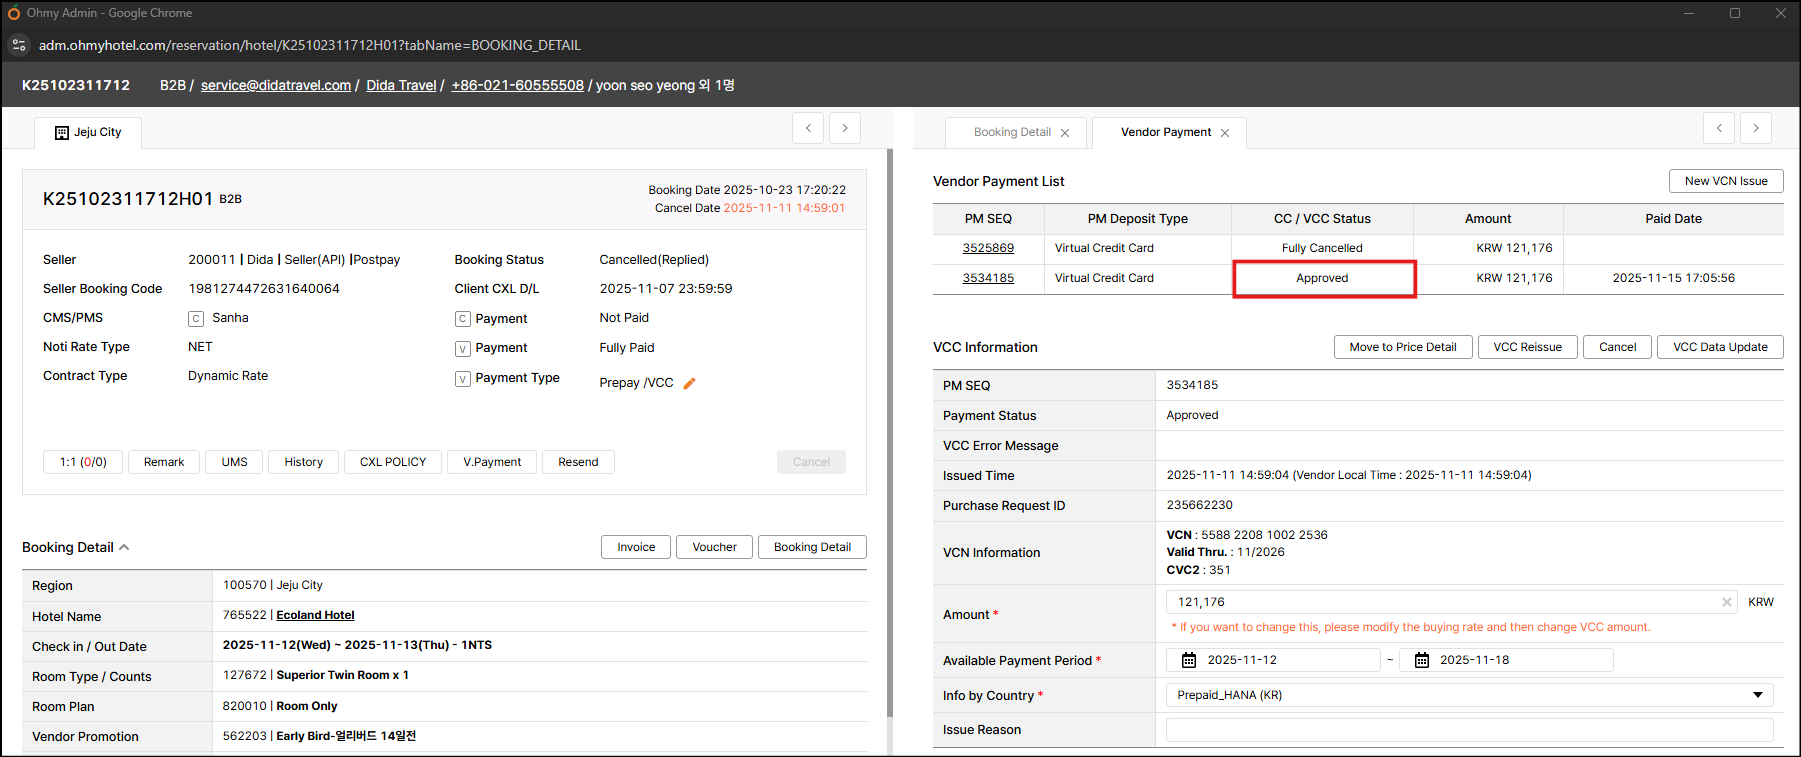The image size is (1801, 757).
Task: Switch to the Jeju City tab
Action: (88, 132)
